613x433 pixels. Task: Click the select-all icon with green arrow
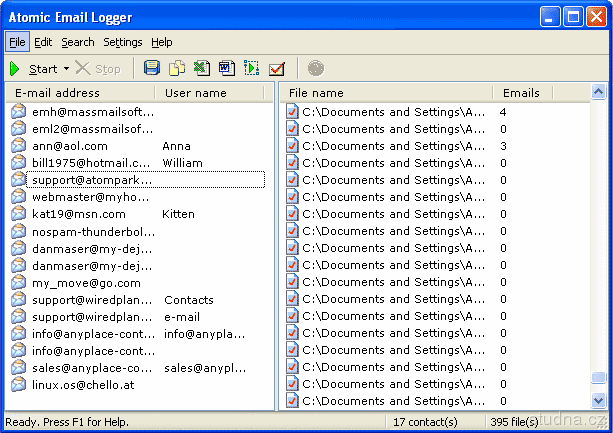[252, 69]
